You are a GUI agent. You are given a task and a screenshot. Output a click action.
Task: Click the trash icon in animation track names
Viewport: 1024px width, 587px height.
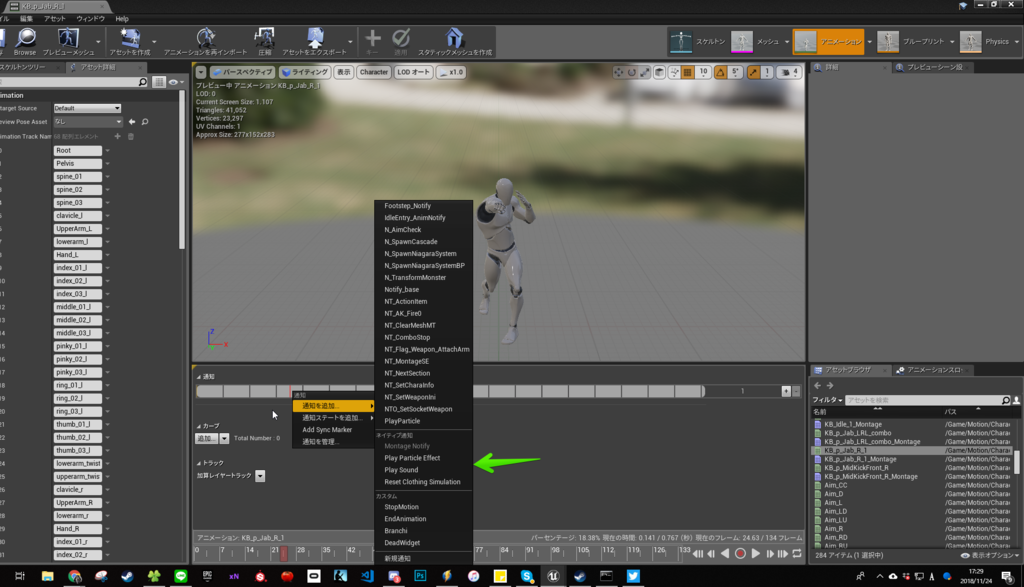pos(131,136)
